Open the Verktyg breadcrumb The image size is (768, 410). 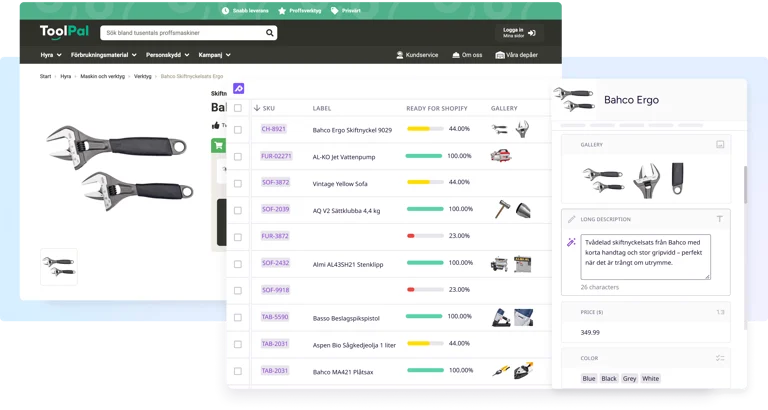pos(143,76)
